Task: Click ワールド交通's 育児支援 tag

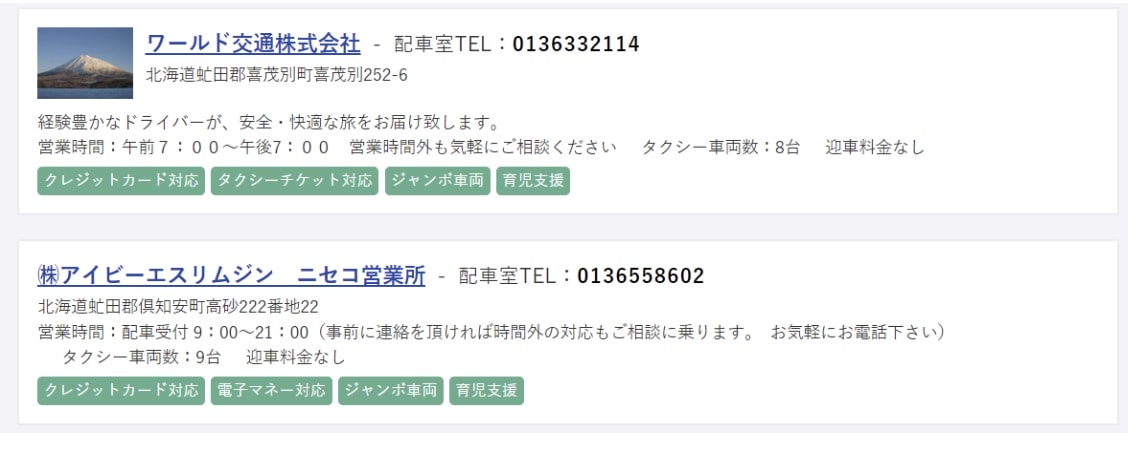Action: [x=533, y=181]
